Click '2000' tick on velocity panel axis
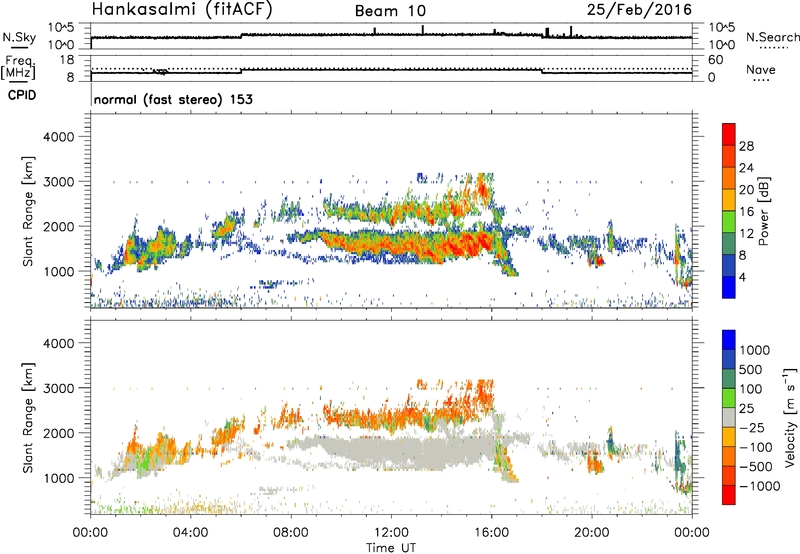This screenshot has height=554, width=800. (58, 433)
